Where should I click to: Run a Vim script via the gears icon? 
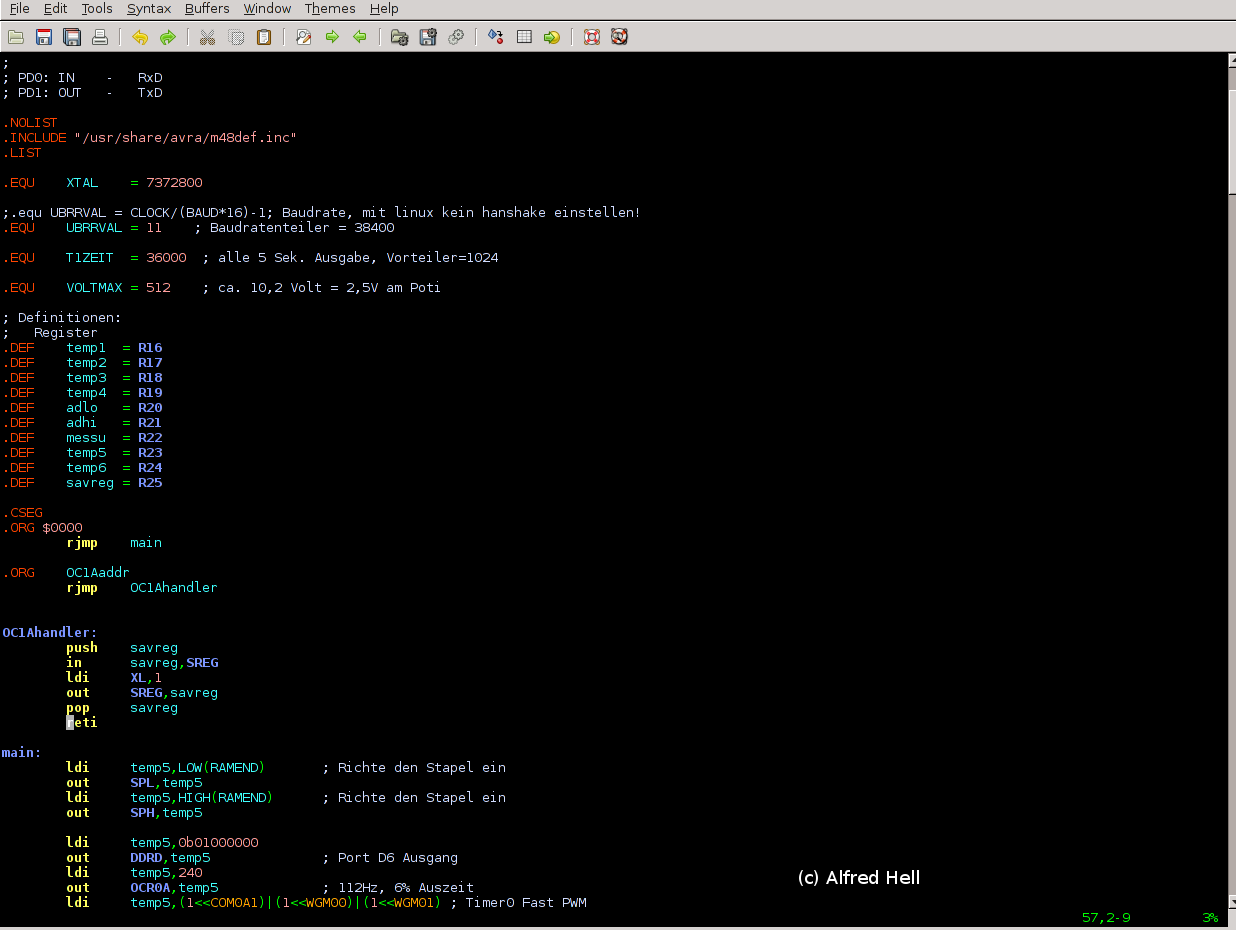coord(457,37)
